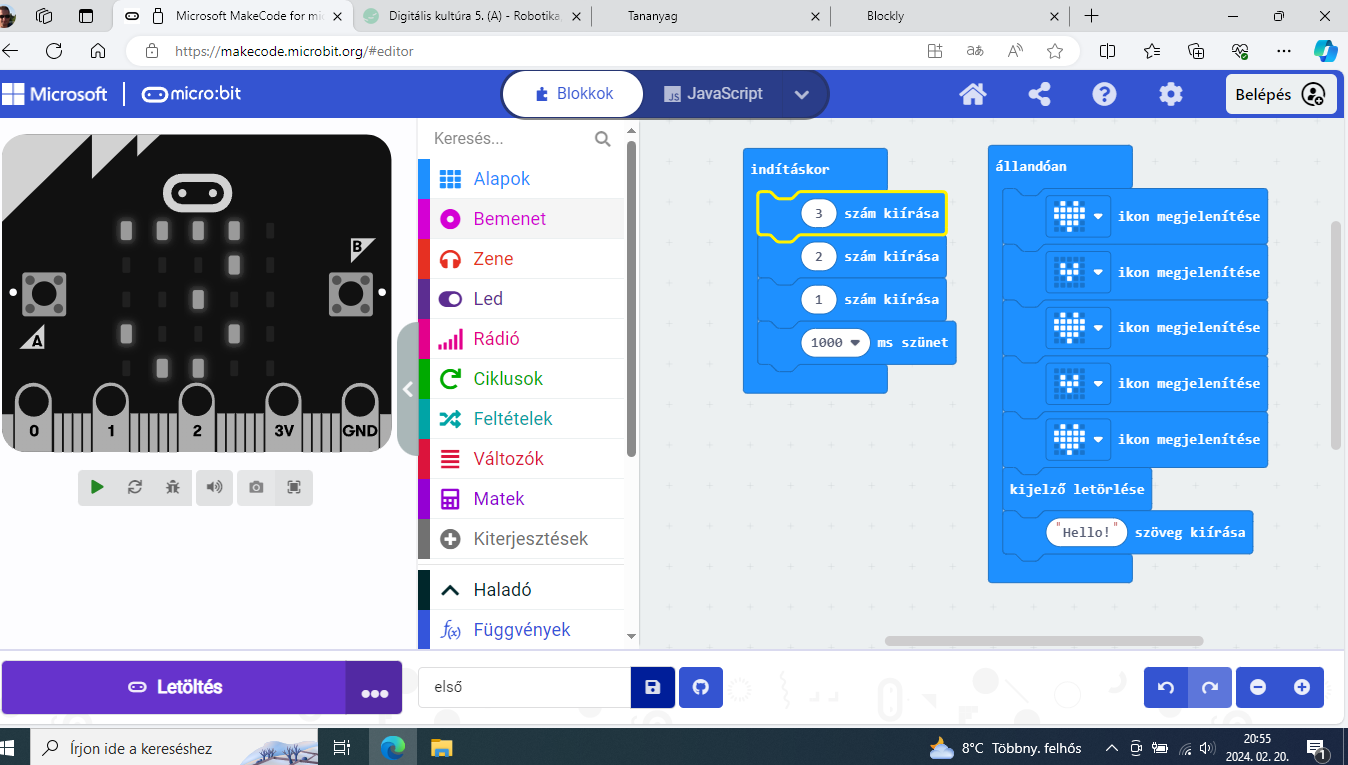This screenshot has height=765, width=1348.
Task: Mute the simulator sound
Action: 214,487
